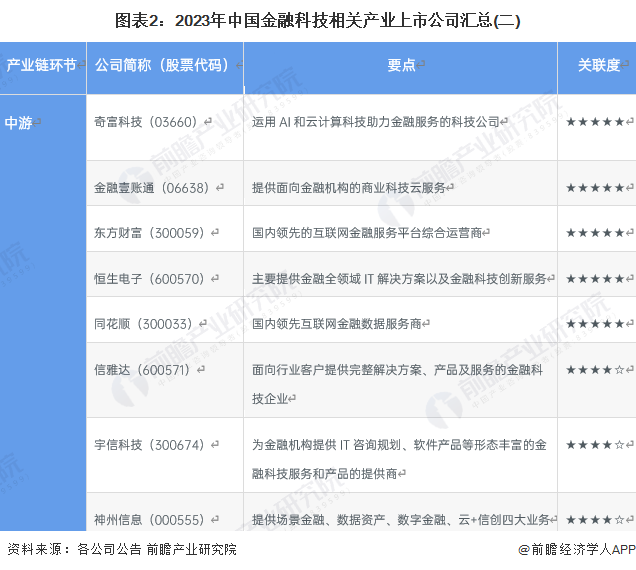Select the star rating beside 同花顺
Screen dimensions: 636x570
tap(596, 324)
